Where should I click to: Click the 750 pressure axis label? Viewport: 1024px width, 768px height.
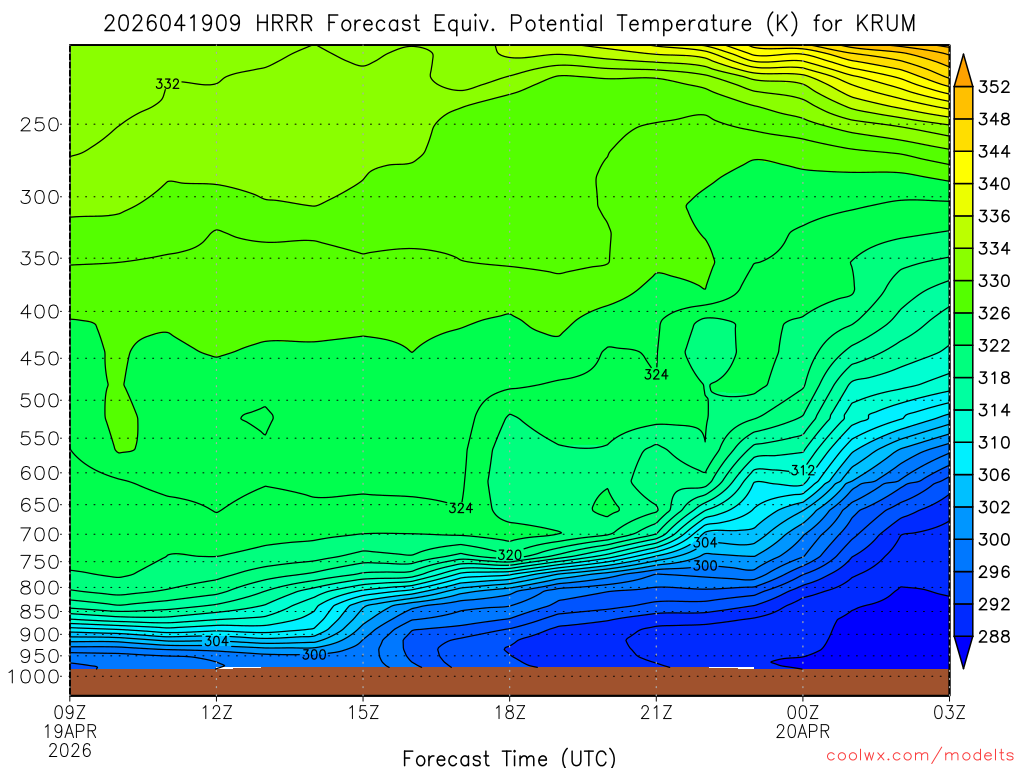(40, 562)
